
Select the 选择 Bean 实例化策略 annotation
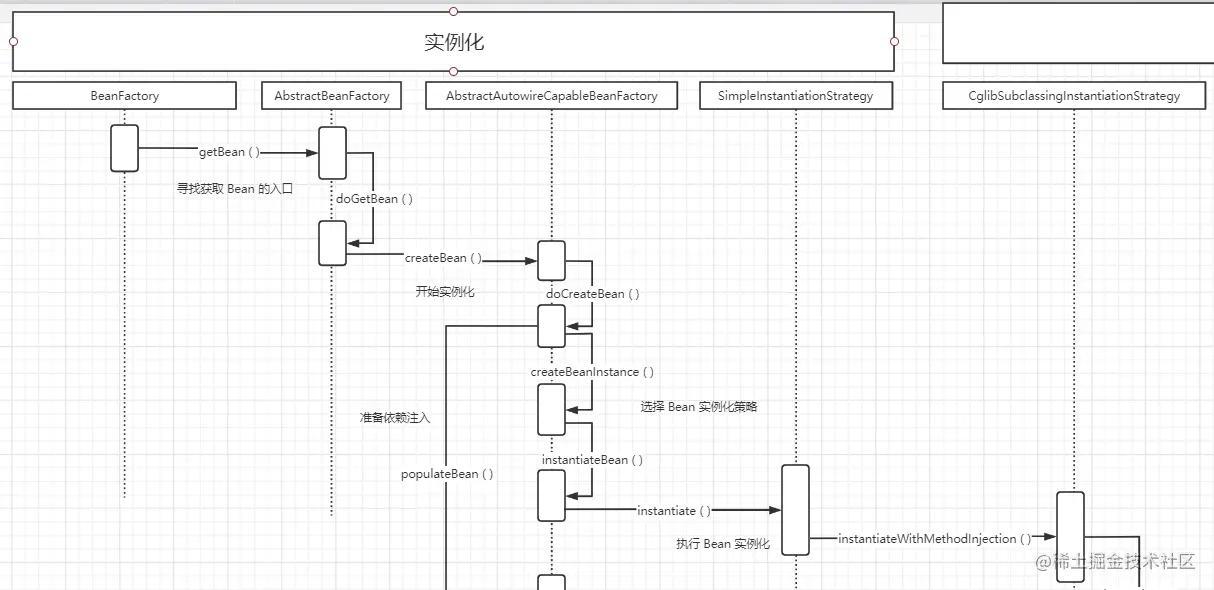pos(700,407)
